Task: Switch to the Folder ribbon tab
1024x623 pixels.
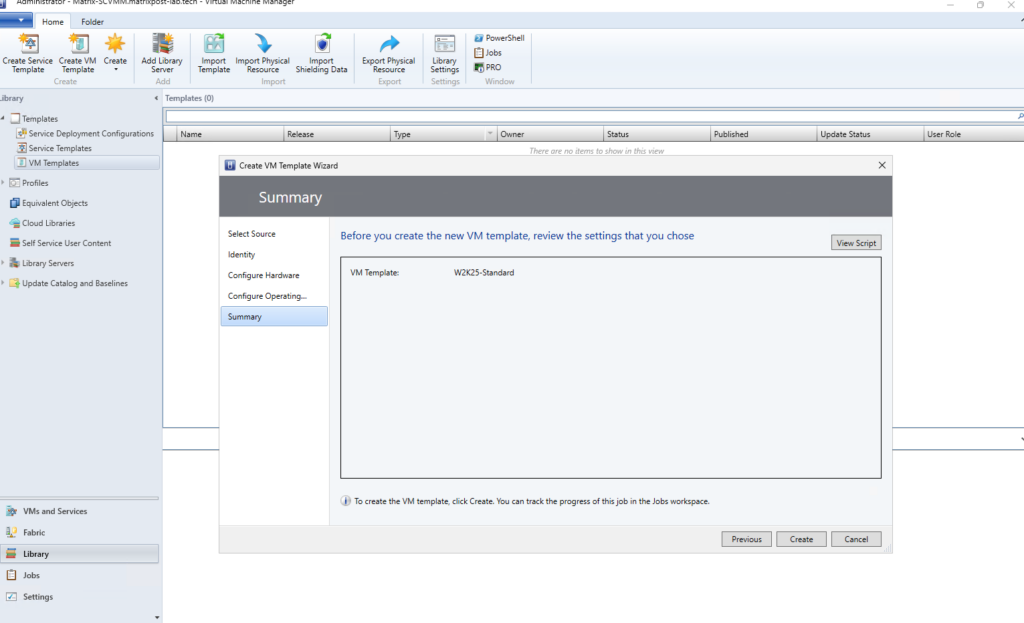Action: pos(92,22)
